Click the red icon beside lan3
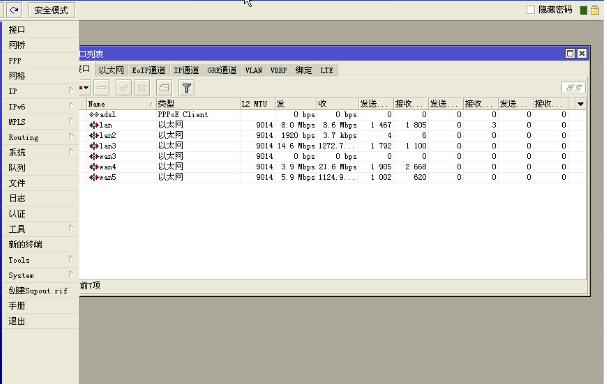607x384 pixels. click(94, 146)
